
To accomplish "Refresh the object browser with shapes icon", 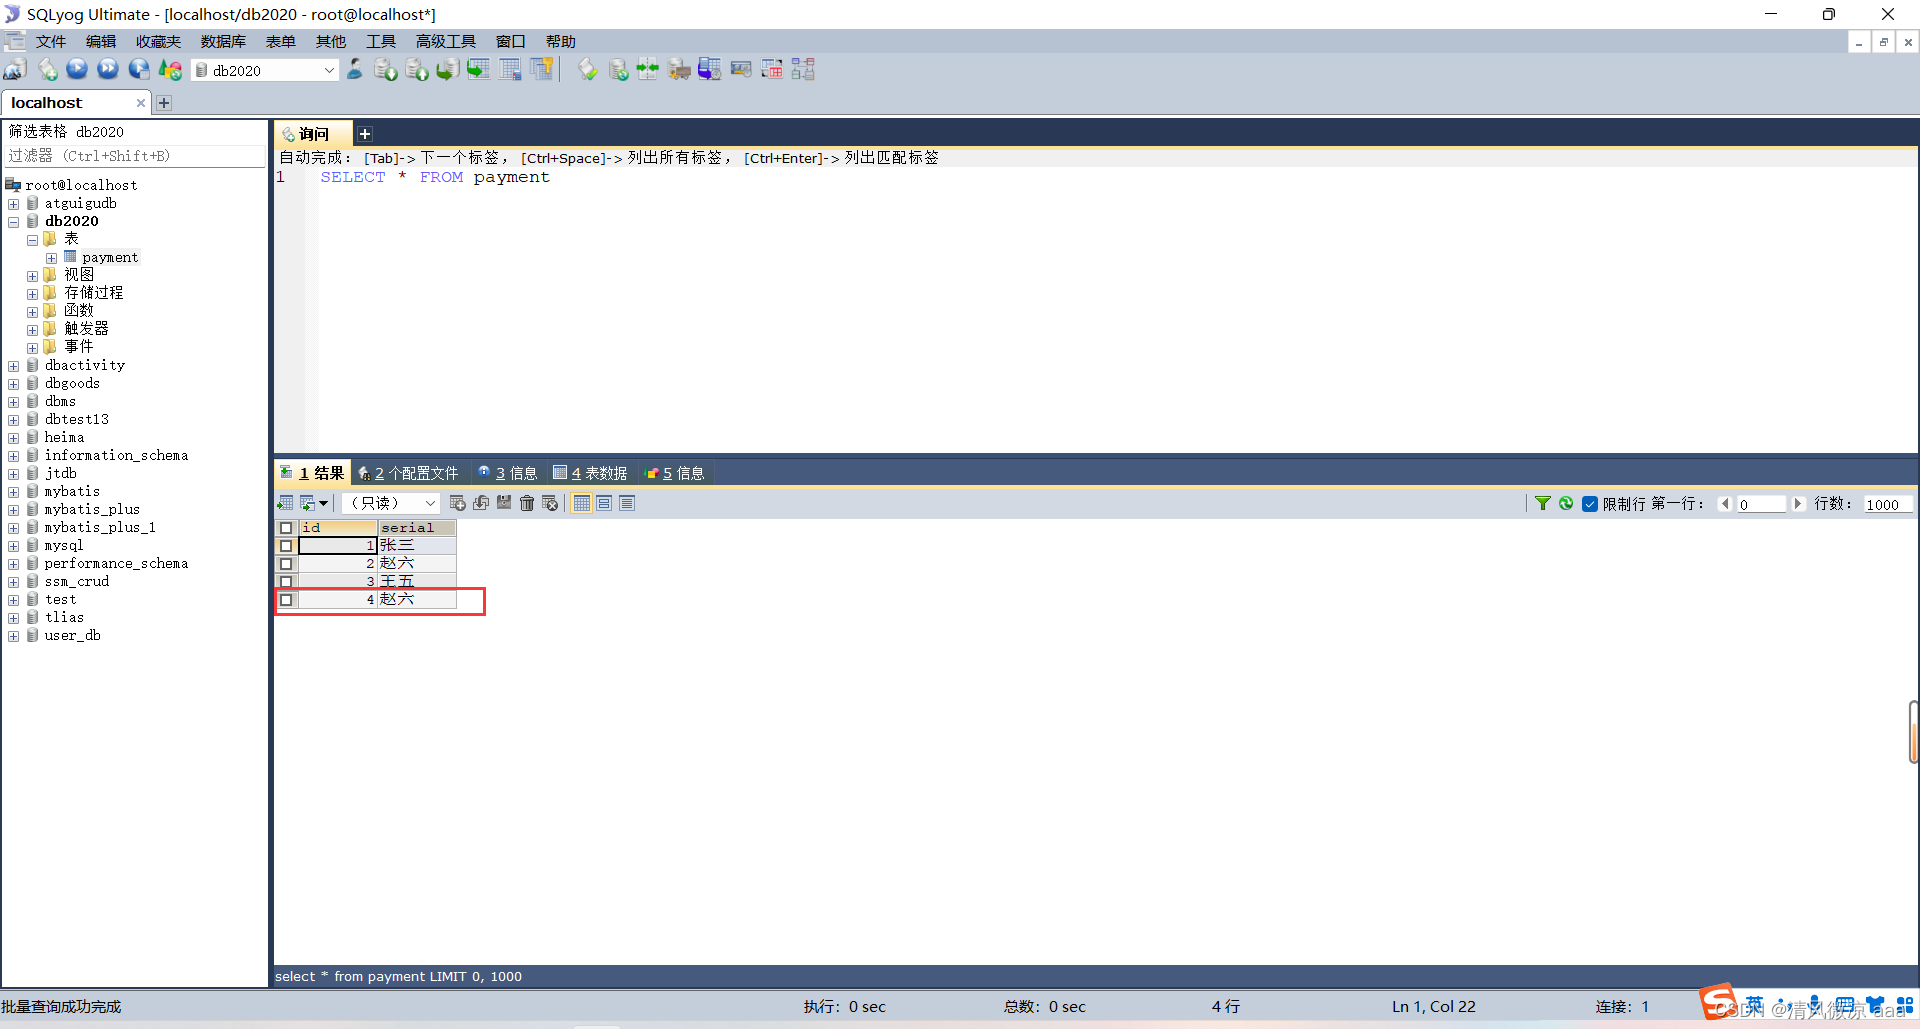I will [x=171, y=69].
